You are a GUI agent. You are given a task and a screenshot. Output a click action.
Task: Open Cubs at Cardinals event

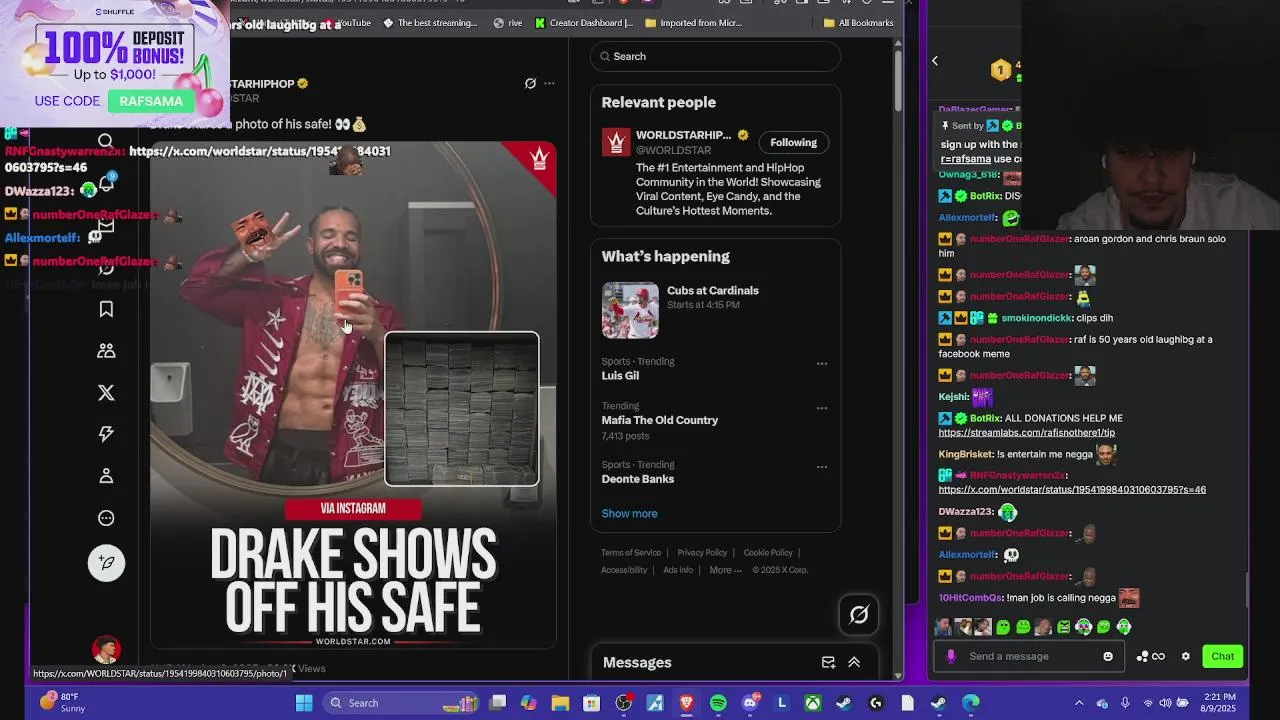[x=713, y=290]
